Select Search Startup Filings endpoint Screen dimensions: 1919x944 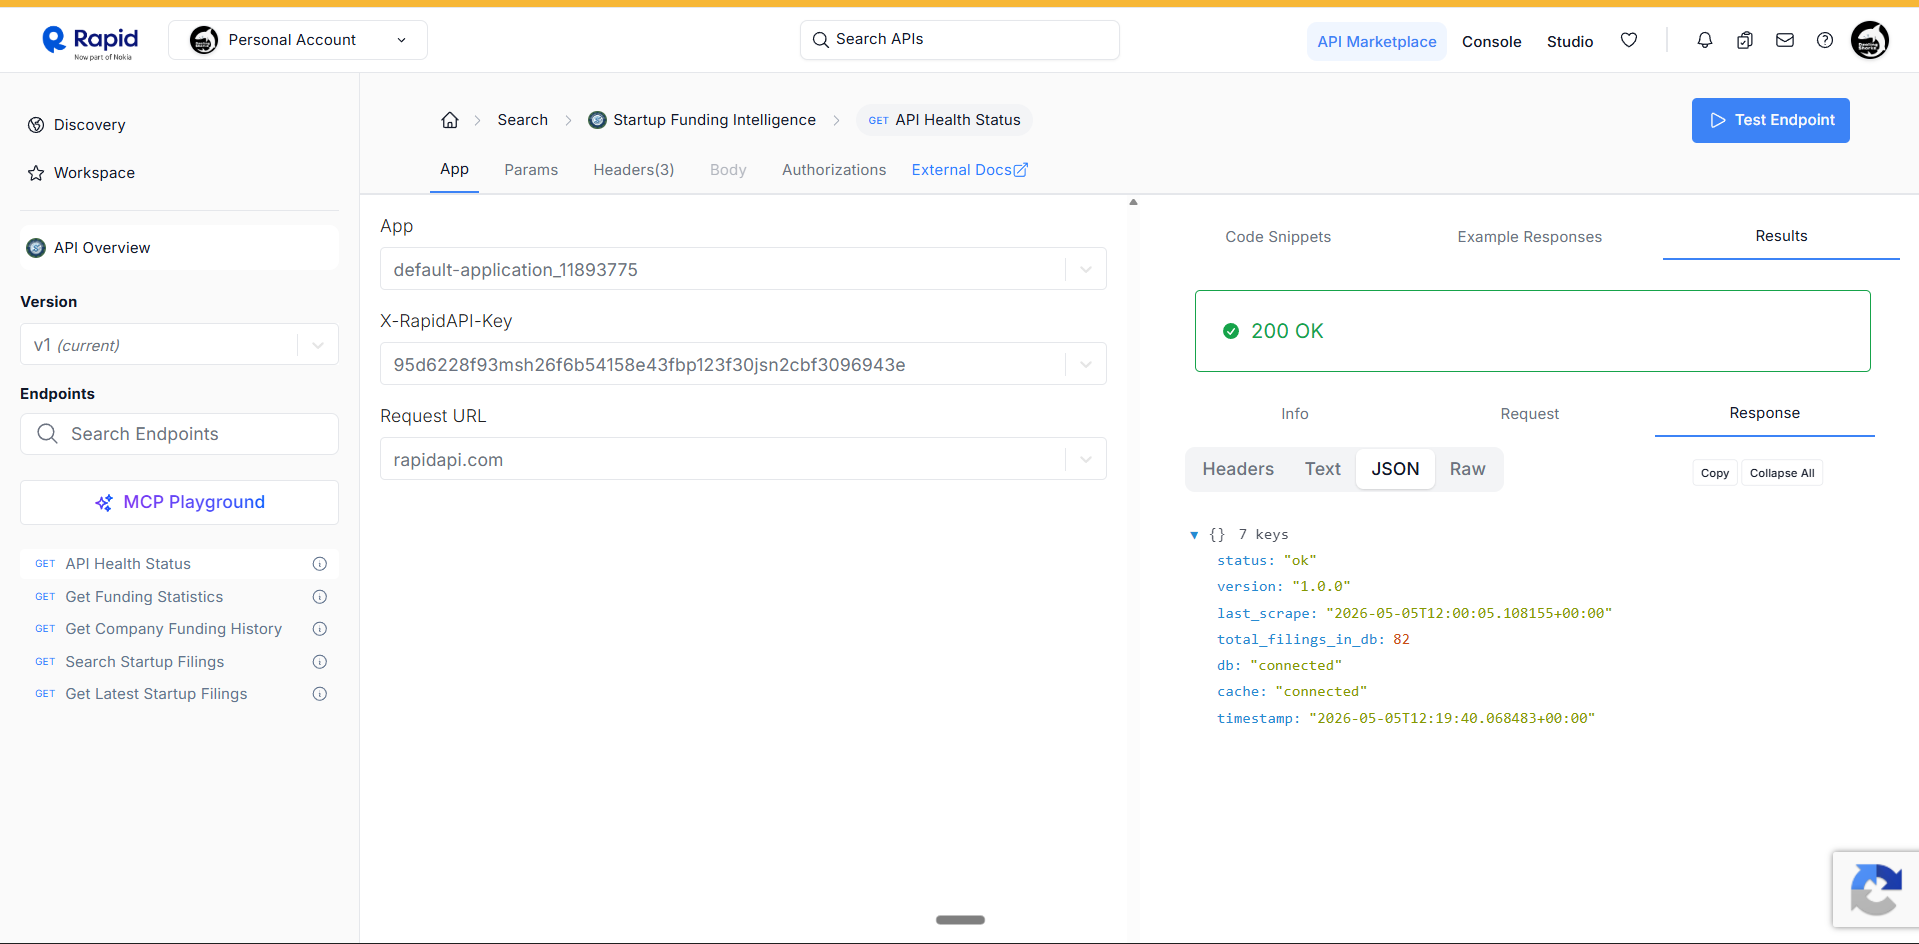[145, 662]
